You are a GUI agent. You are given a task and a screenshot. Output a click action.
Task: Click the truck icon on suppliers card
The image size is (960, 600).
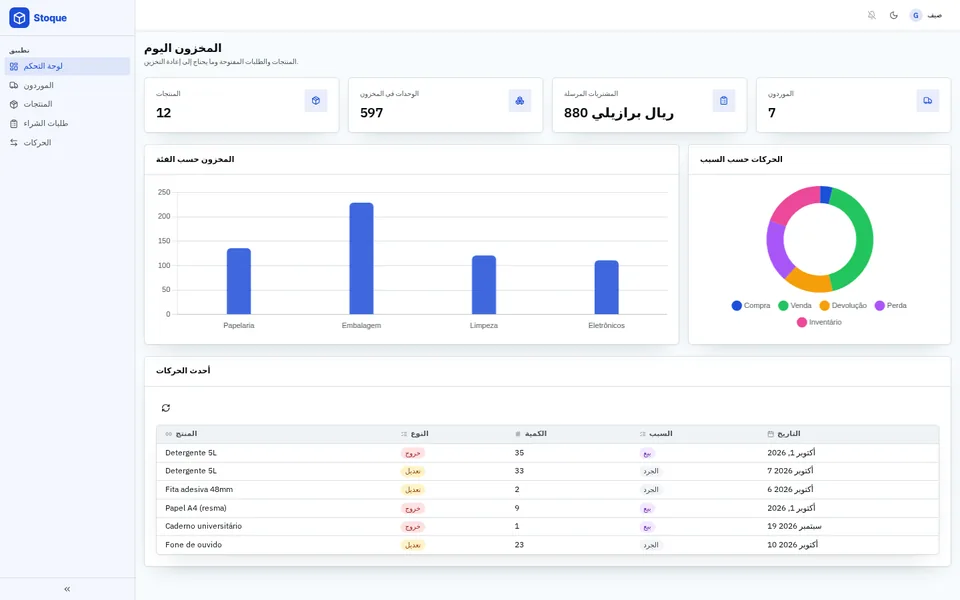click(x=928, y=100)
